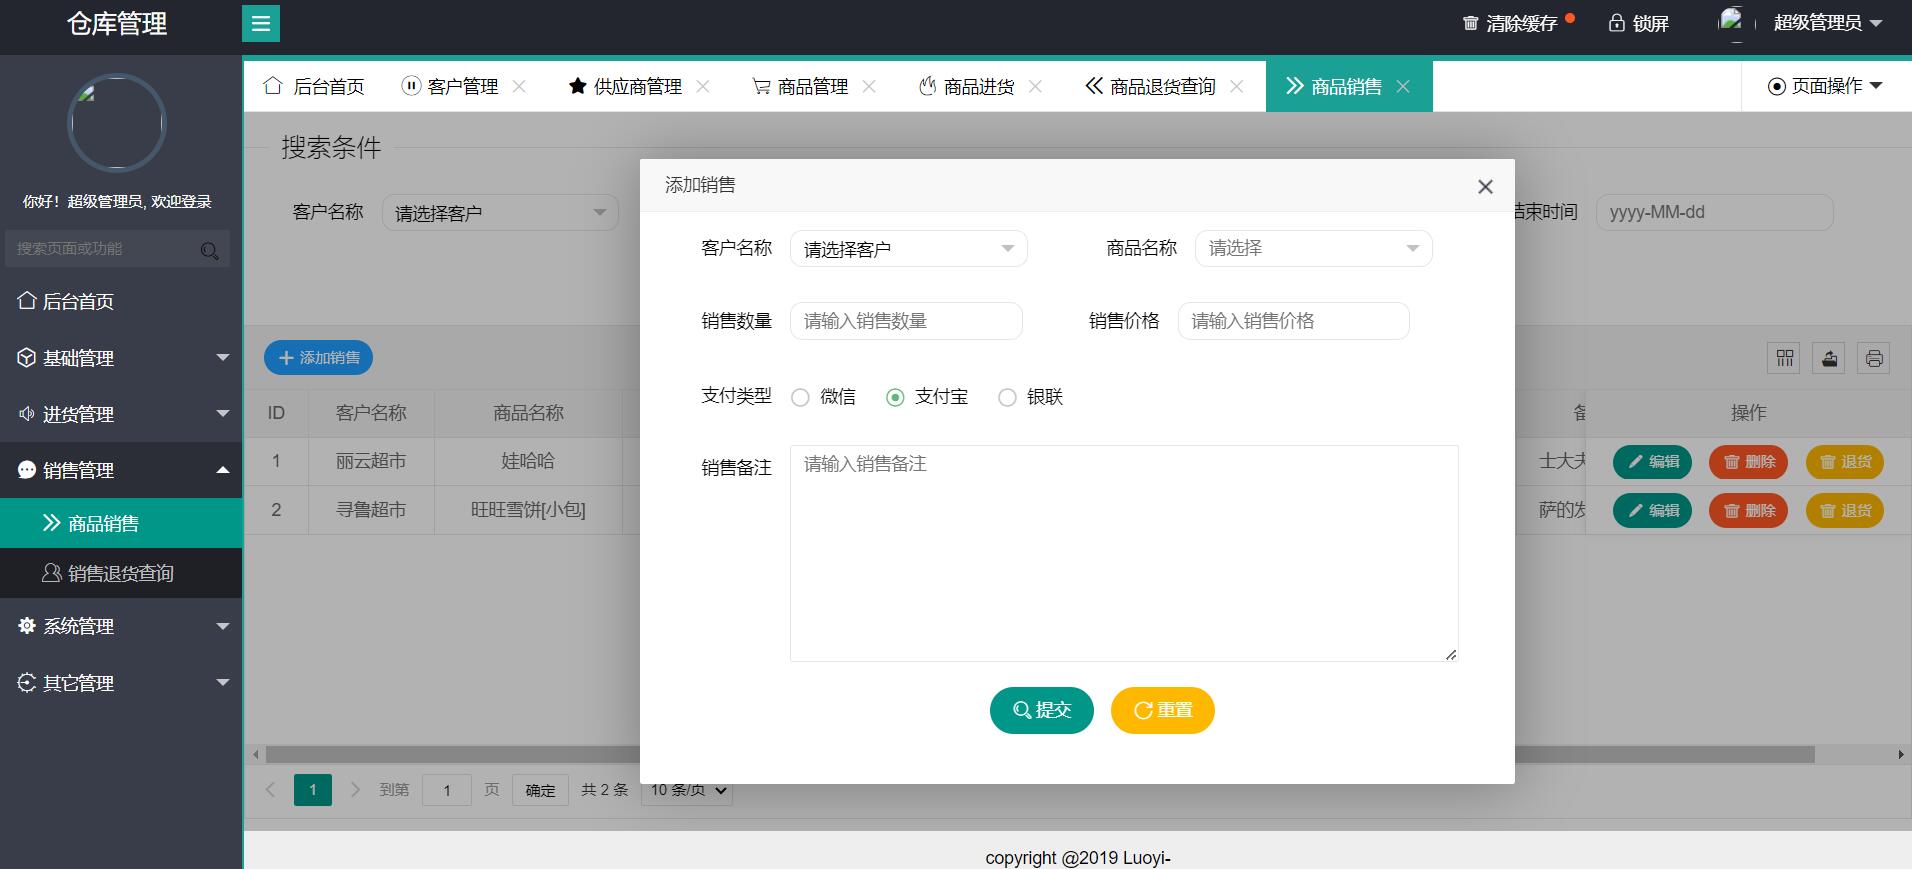Viewport: 1912px width, 869px height.
Task: Close the 商品退货查询 tab
Action: (1237, 86)
